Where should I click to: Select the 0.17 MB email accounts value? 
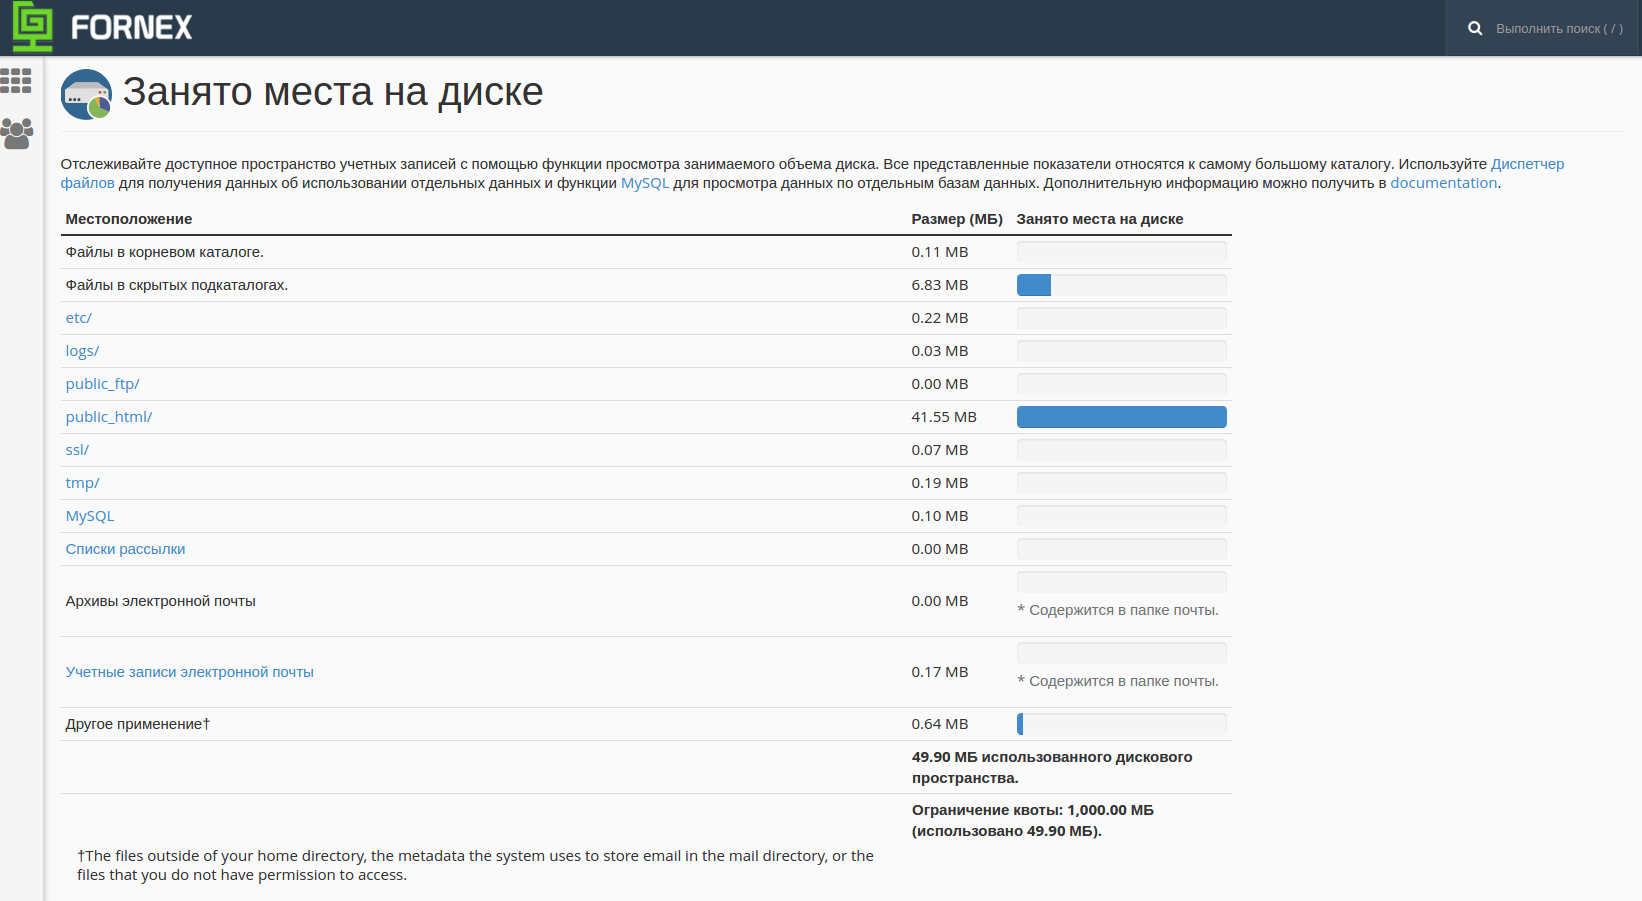tap(940, 672)
